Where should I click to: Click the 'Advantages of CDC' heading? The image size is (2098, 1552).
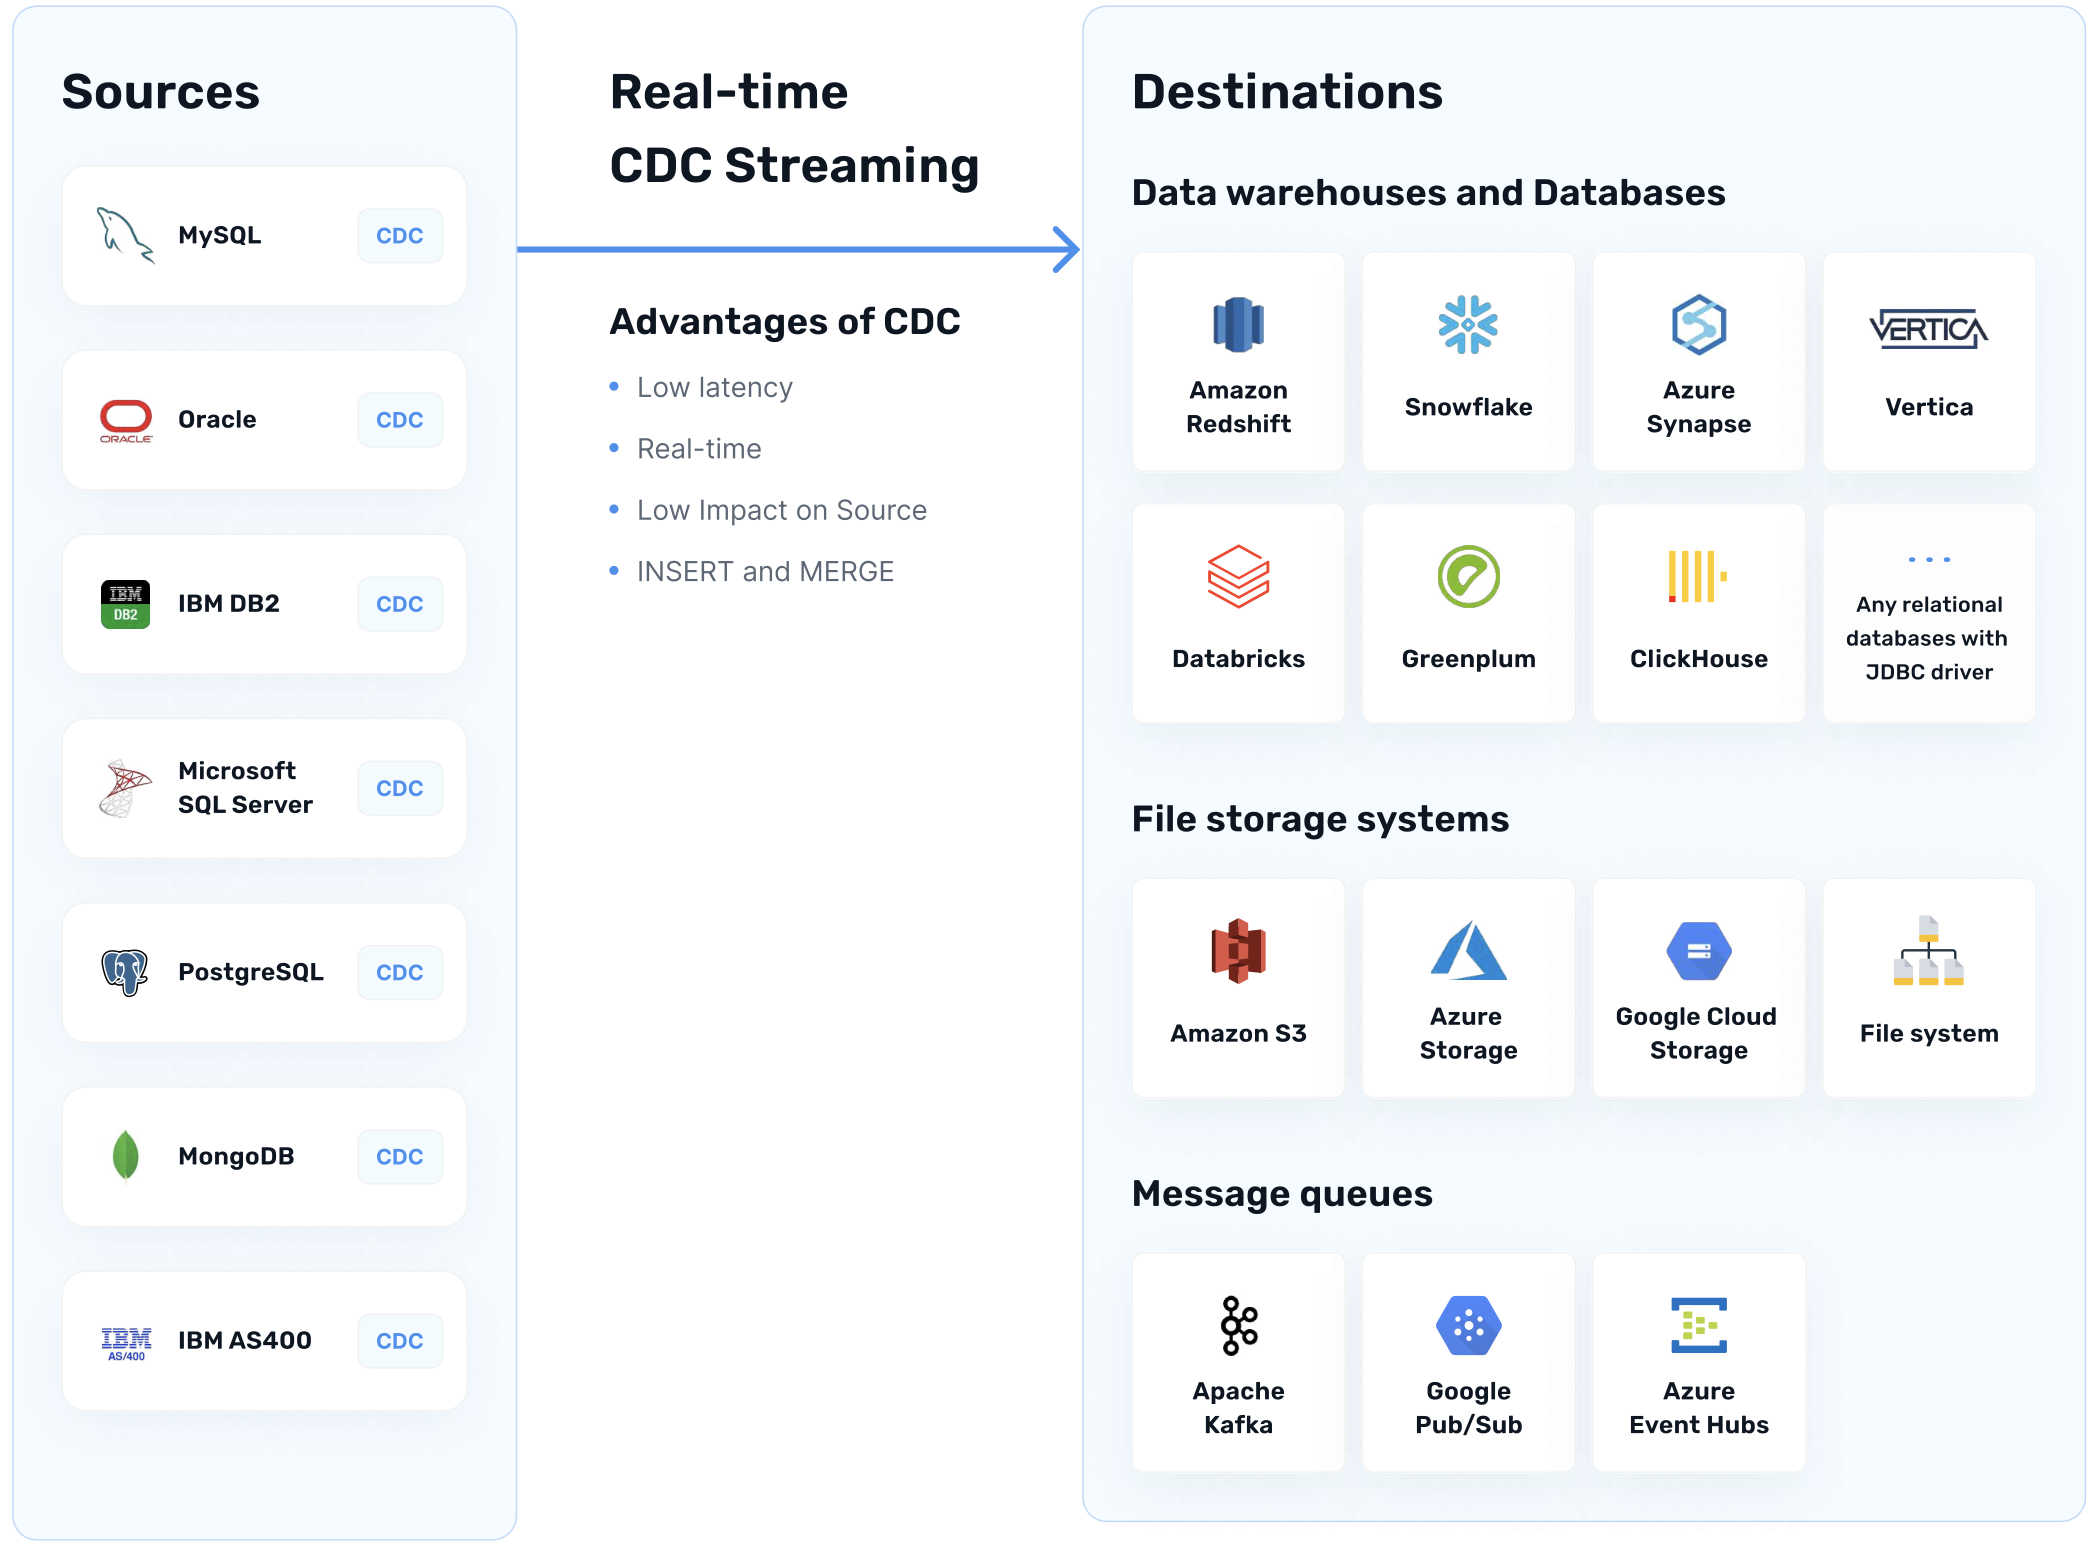pos(785,322)
